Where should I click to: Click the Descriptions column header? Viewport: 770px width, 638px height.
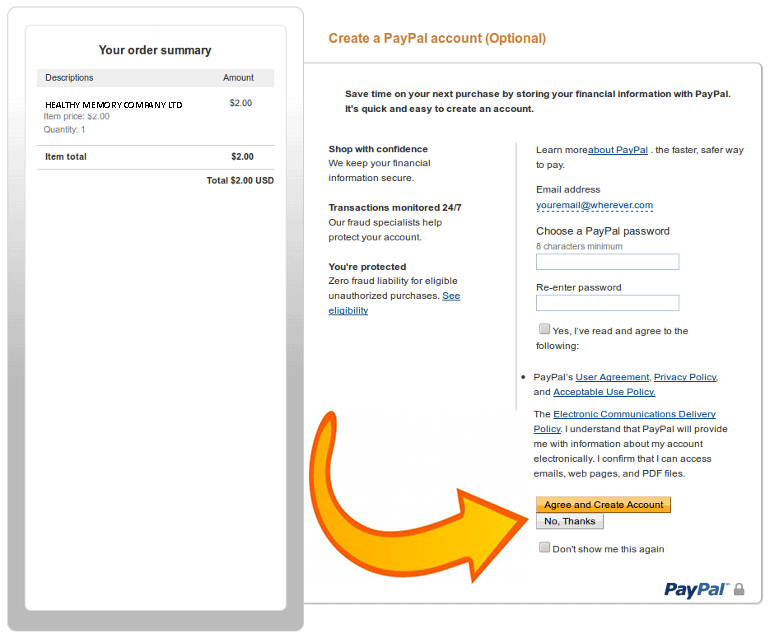(69, 78)
